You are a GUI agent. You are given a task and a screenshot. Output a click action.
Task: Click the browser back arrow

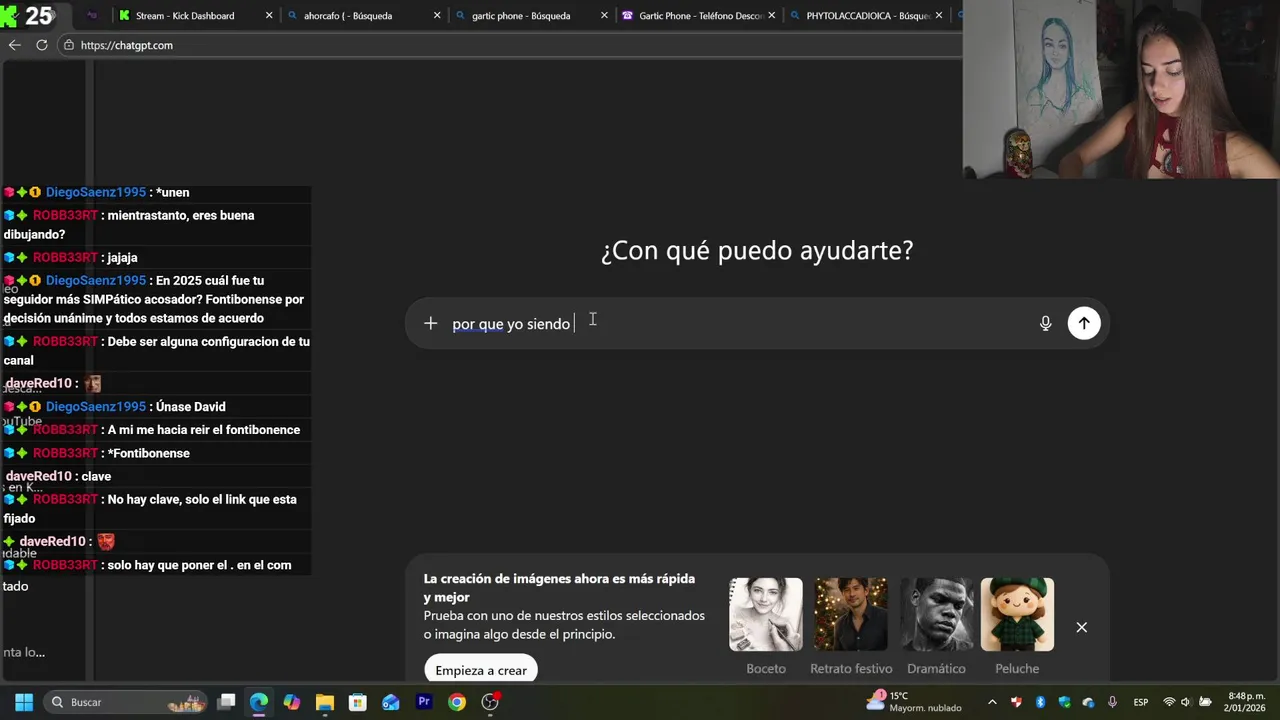(x=14, y=45)
